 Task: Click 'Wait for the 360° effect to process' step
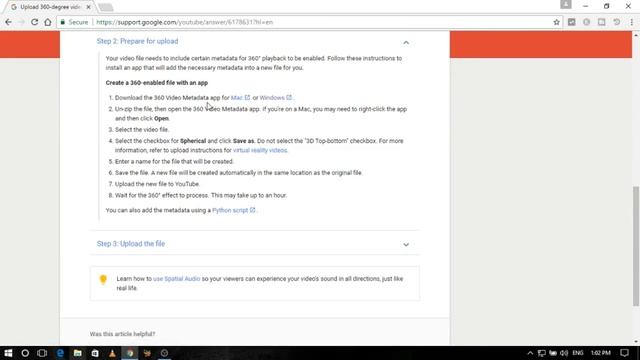pyautogui.click(x=201, y=196)
